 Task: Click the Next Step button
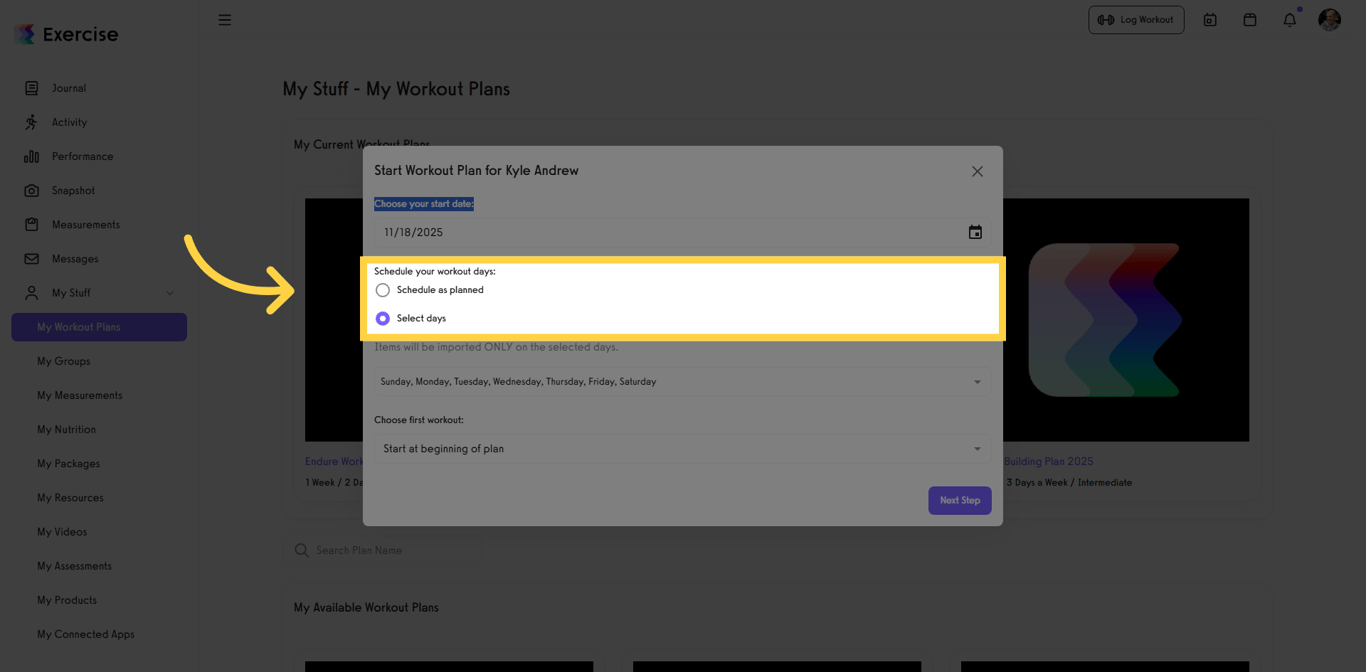point(959,500)
